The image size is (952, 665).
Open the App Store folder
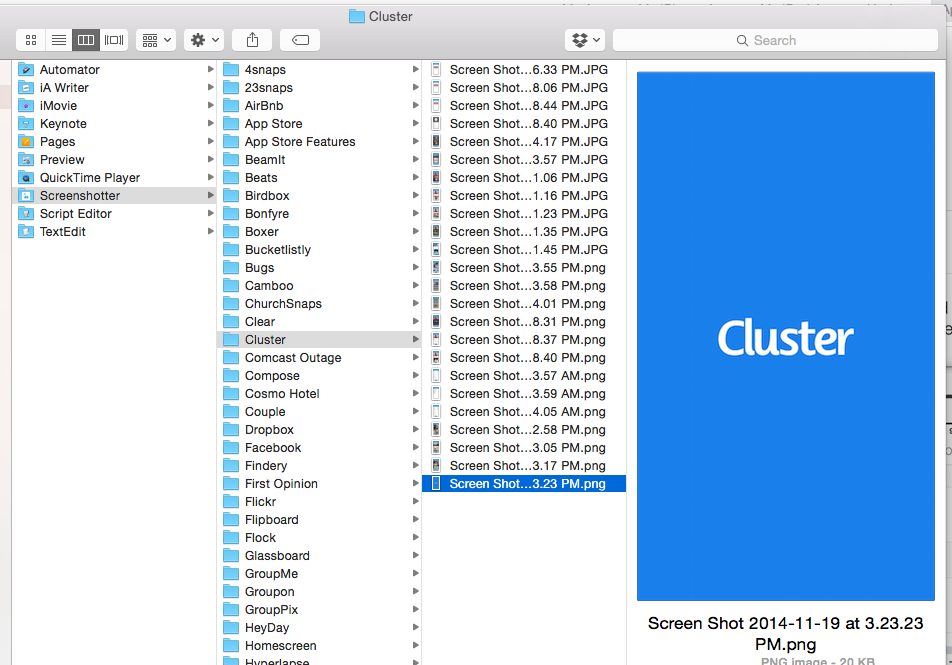(319, 124)
